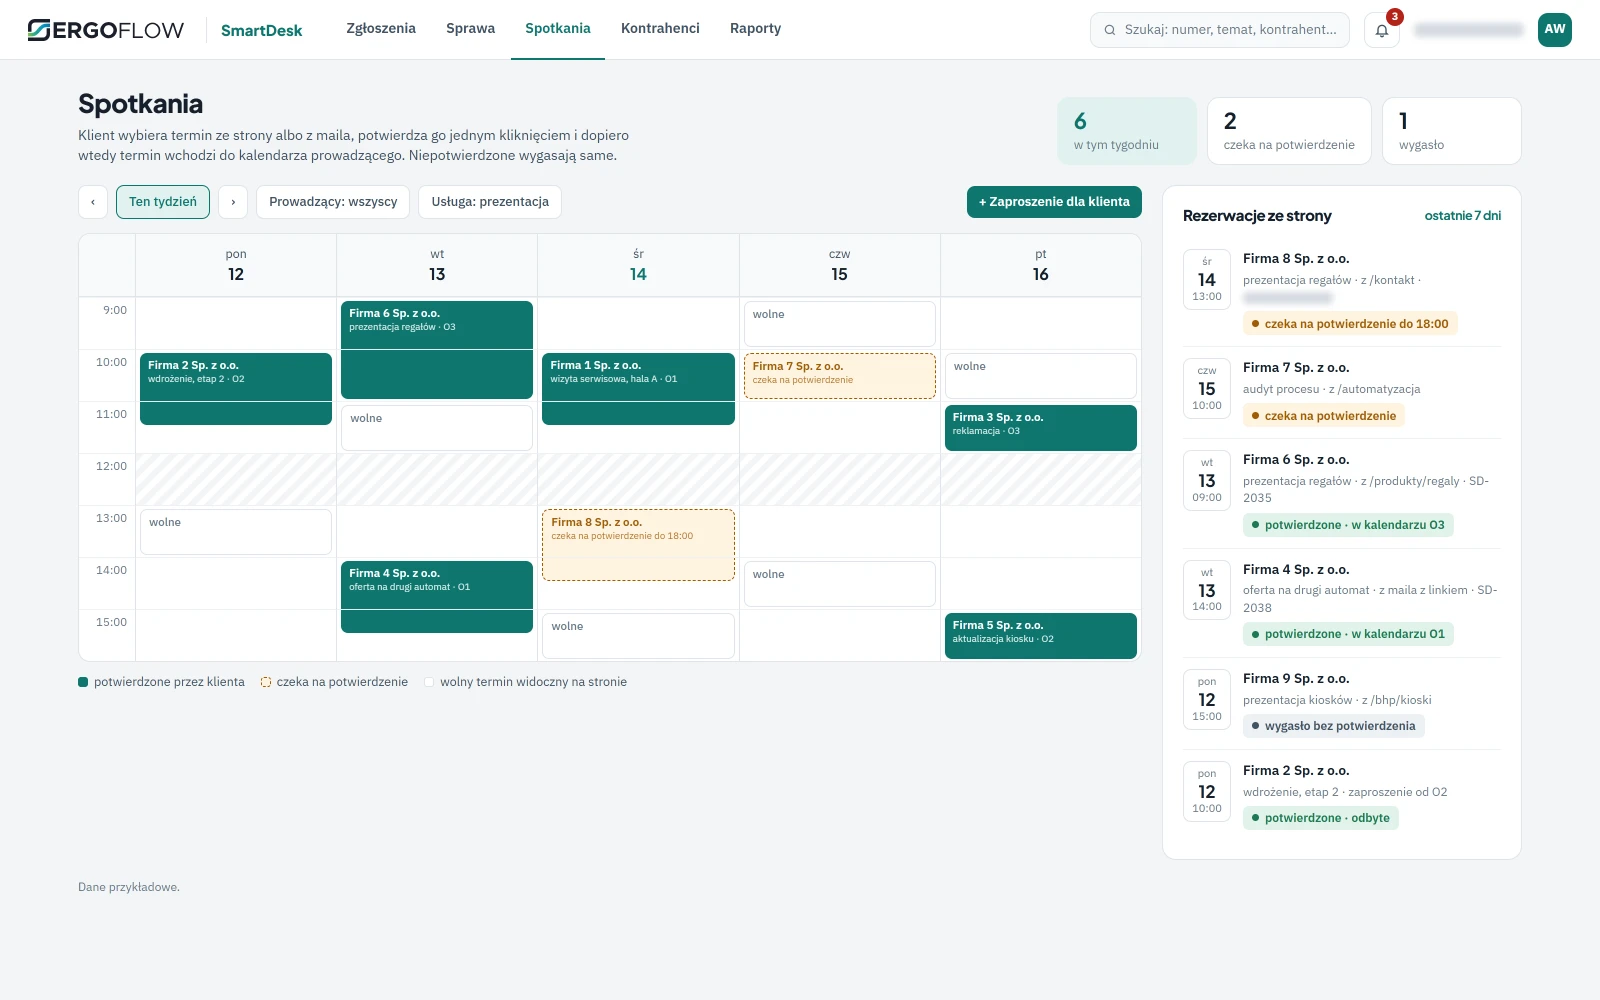Select free slot Wednesday 15:00
The height and width of the screenshot is (1000, 1600).
coord(638,636)
